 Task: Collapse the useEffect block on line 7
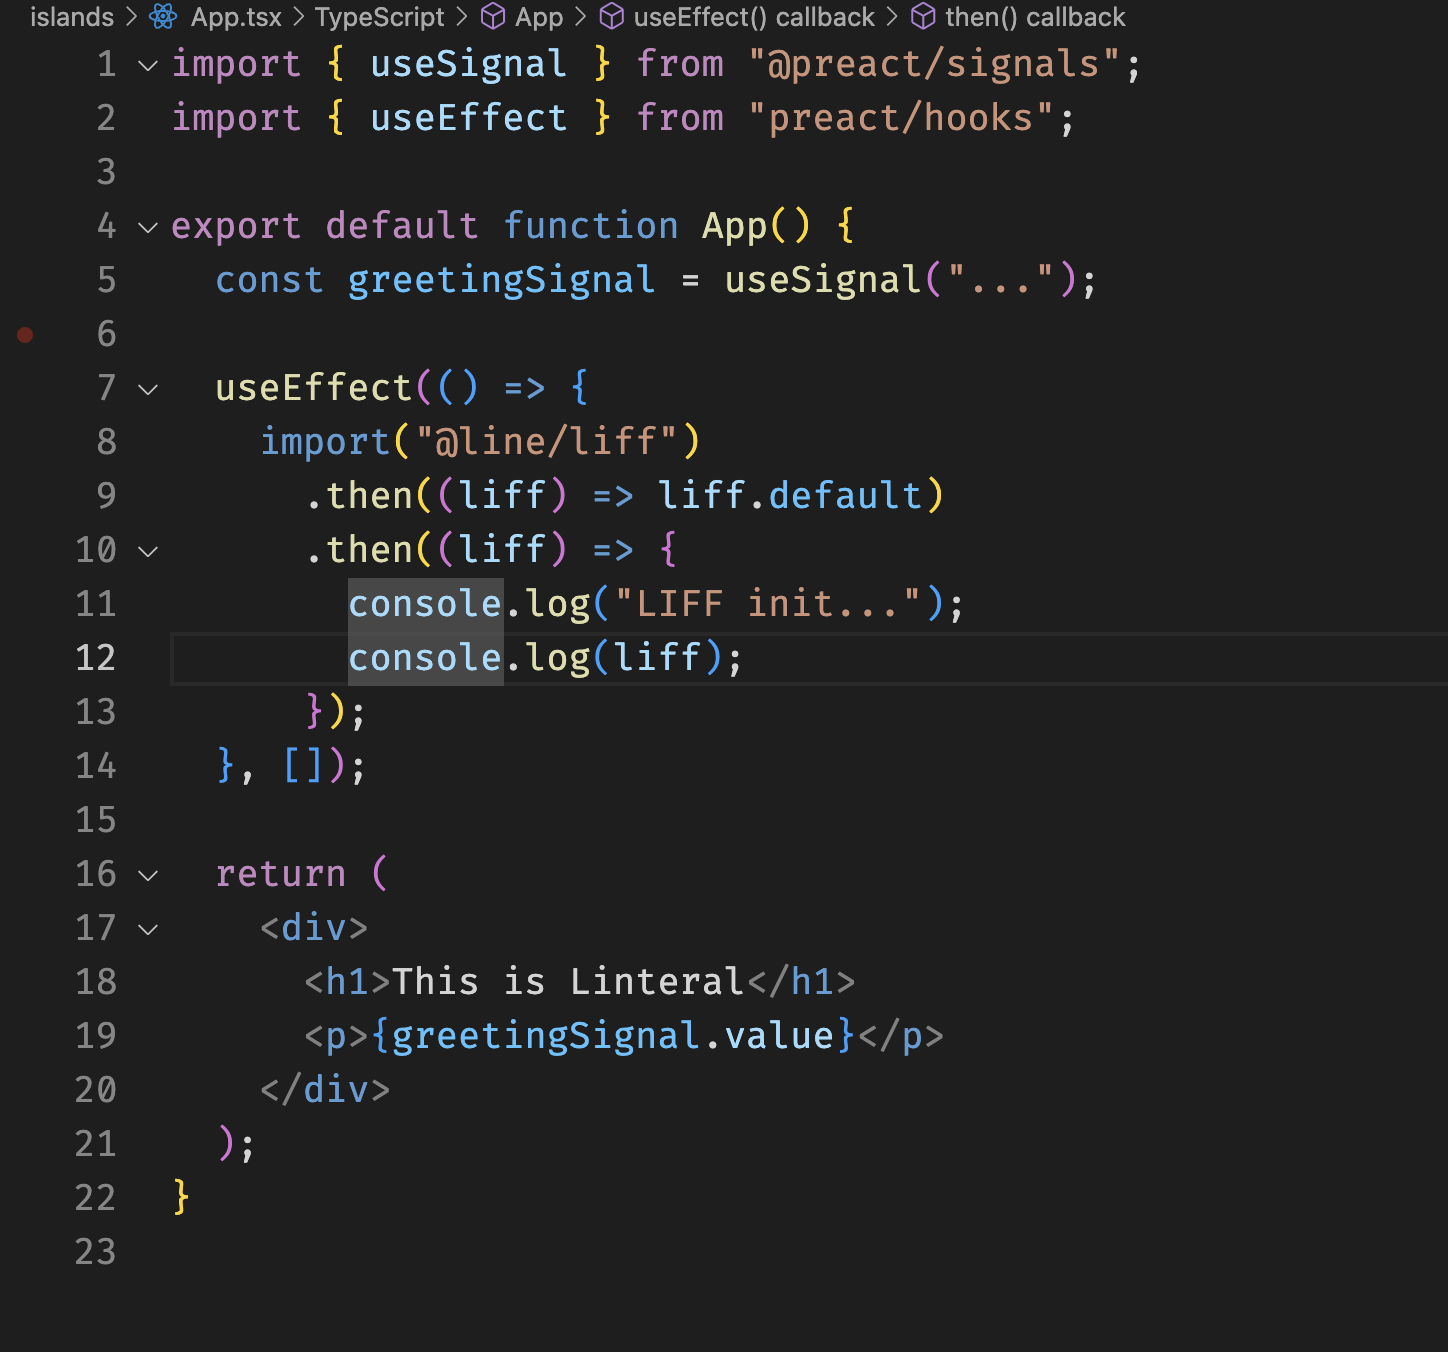pos(148,389)
